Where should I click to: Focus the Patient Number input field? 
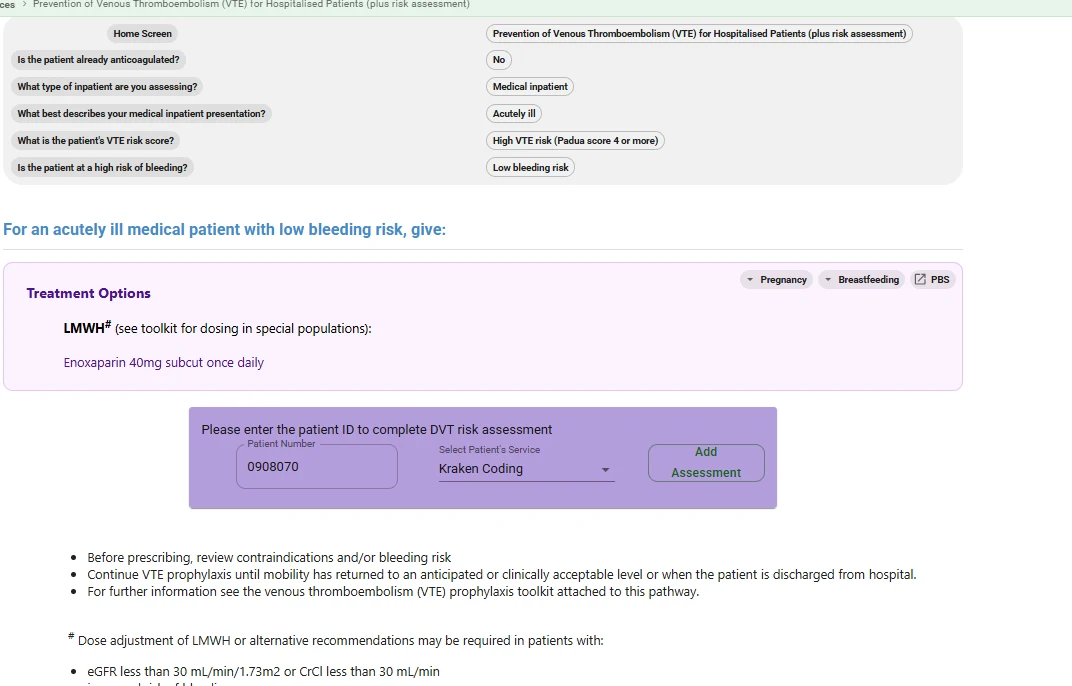(x=317, y=466)
